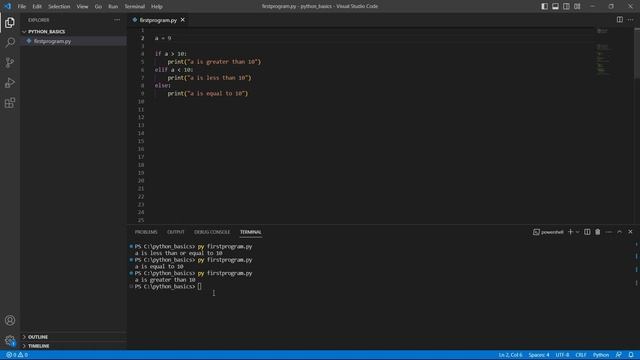
Task: Open the Terminal menu
Action: click(135, 7)
